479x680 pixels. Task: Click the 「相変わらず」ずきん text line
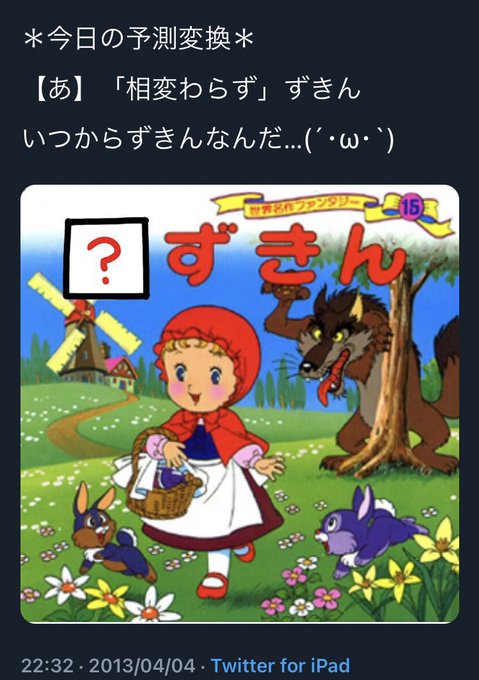(197, 89)
